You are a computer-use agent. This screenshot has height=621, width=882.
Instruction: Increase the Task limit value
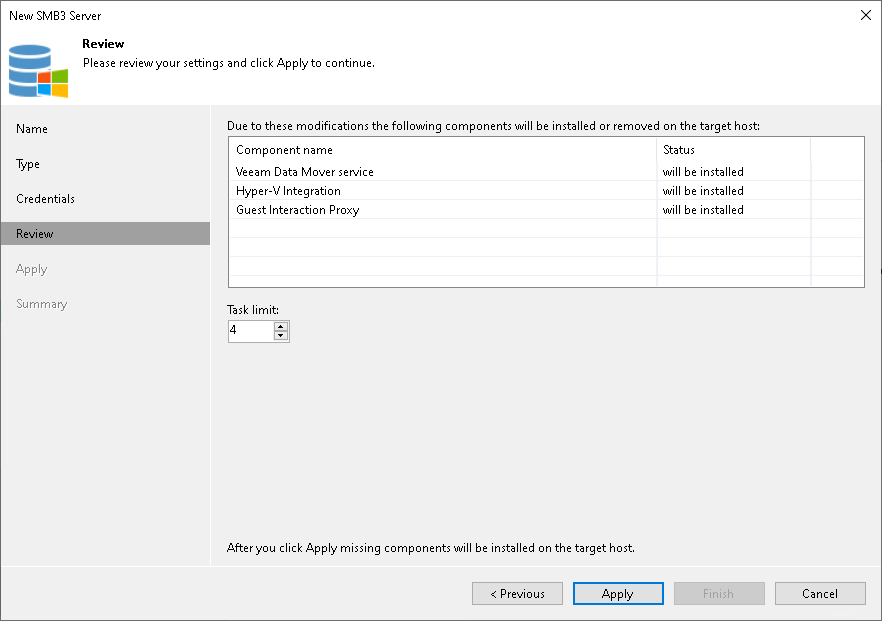tap(281, 326)
